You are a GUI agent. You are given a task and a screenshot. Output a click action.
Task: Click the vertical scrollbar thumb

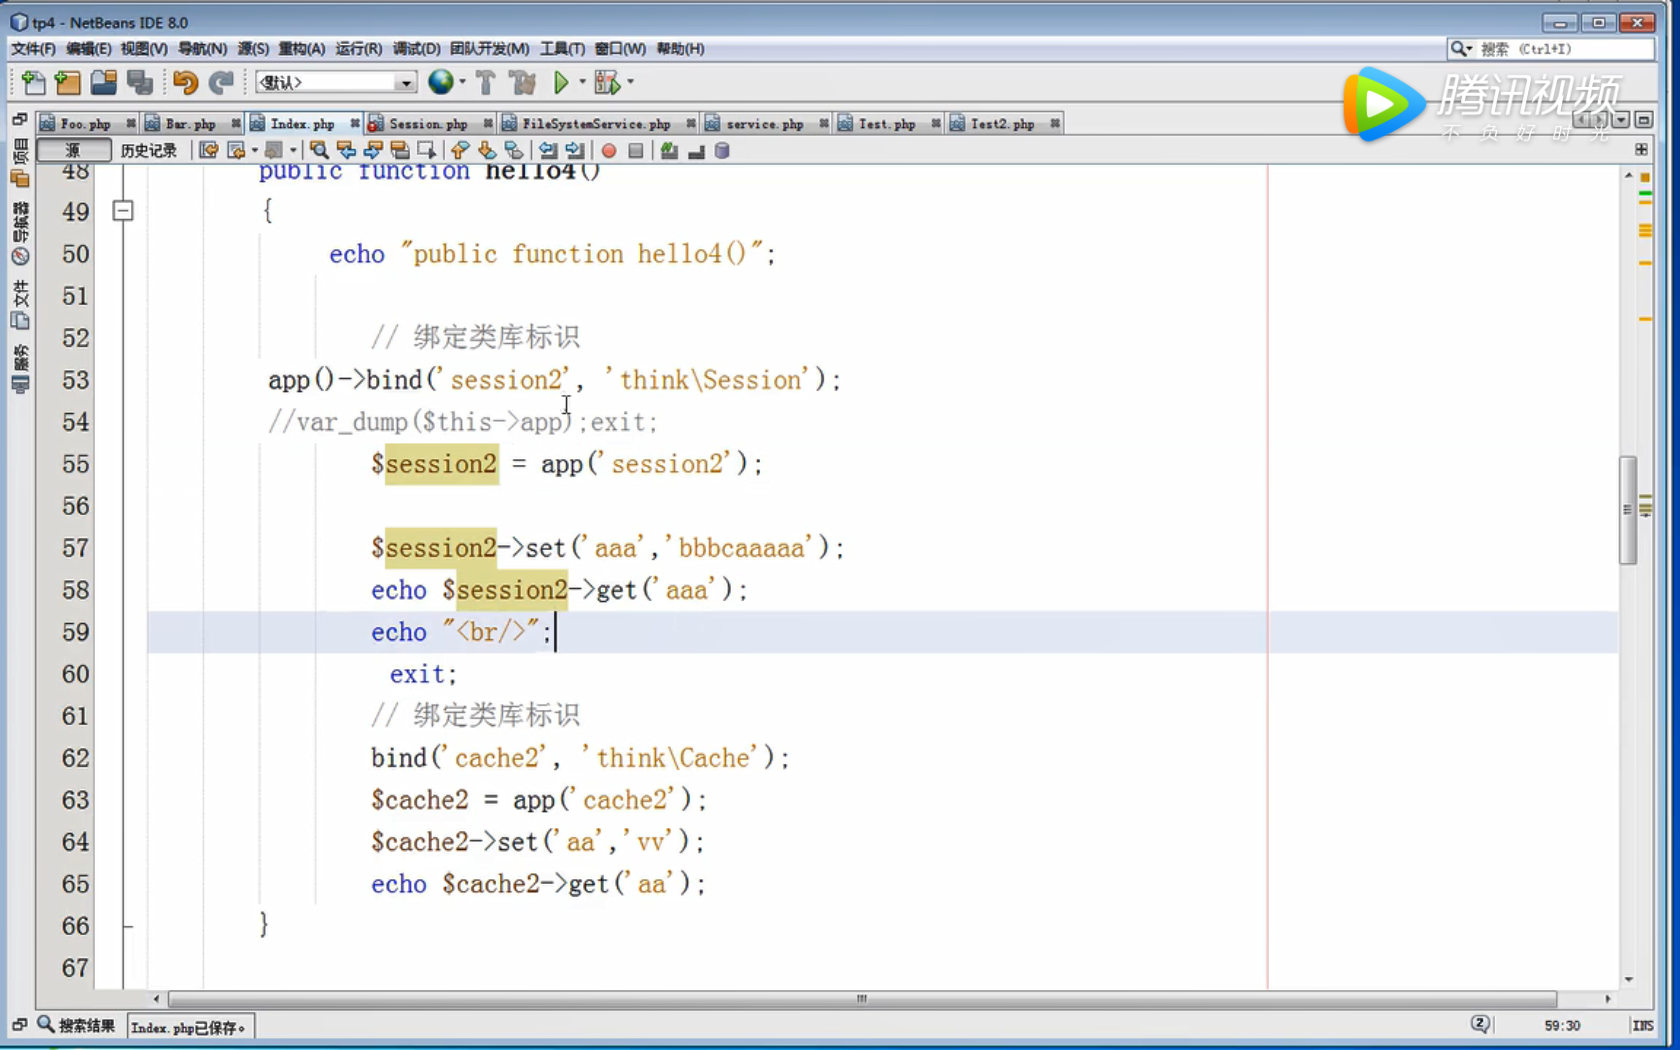click(x=1628, y=510)
